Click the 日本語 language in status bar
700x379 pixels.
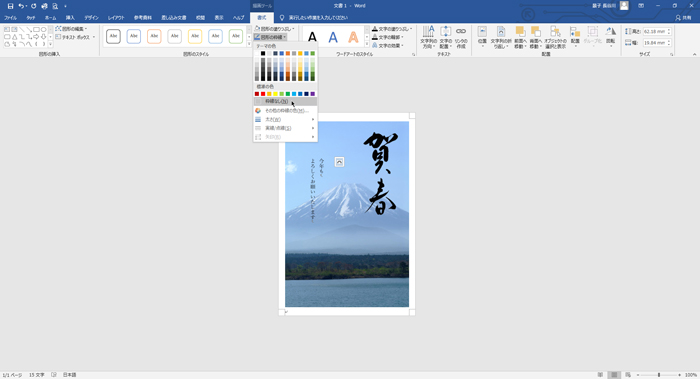(69, 375)
